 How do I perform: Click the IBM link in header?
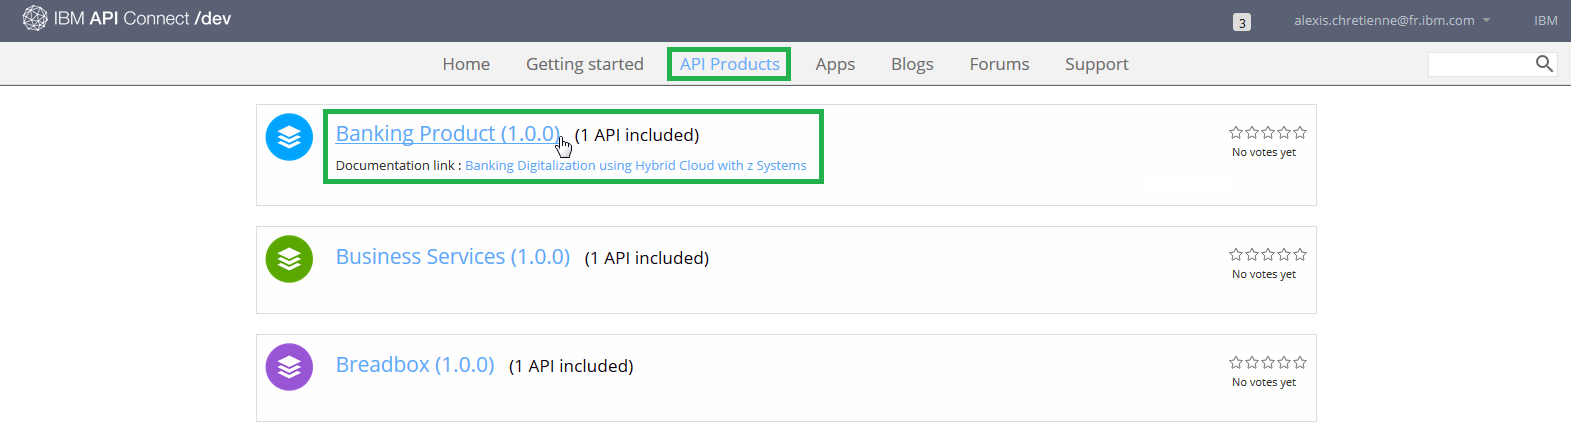point(1546,20)
